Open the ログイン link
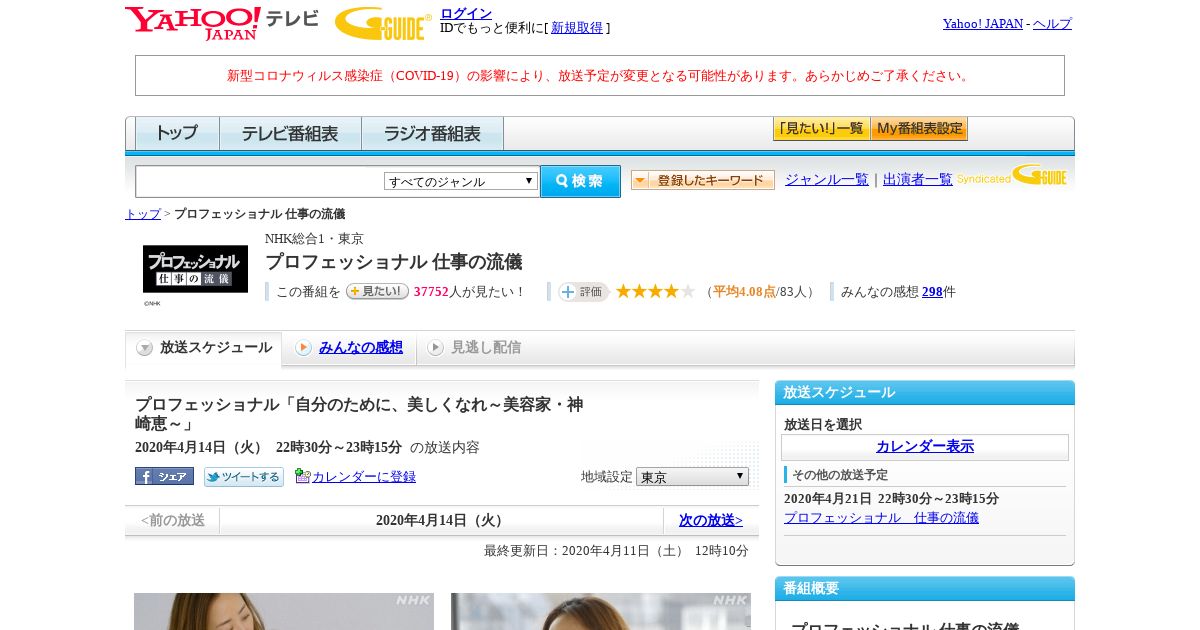 pos(466,13)
